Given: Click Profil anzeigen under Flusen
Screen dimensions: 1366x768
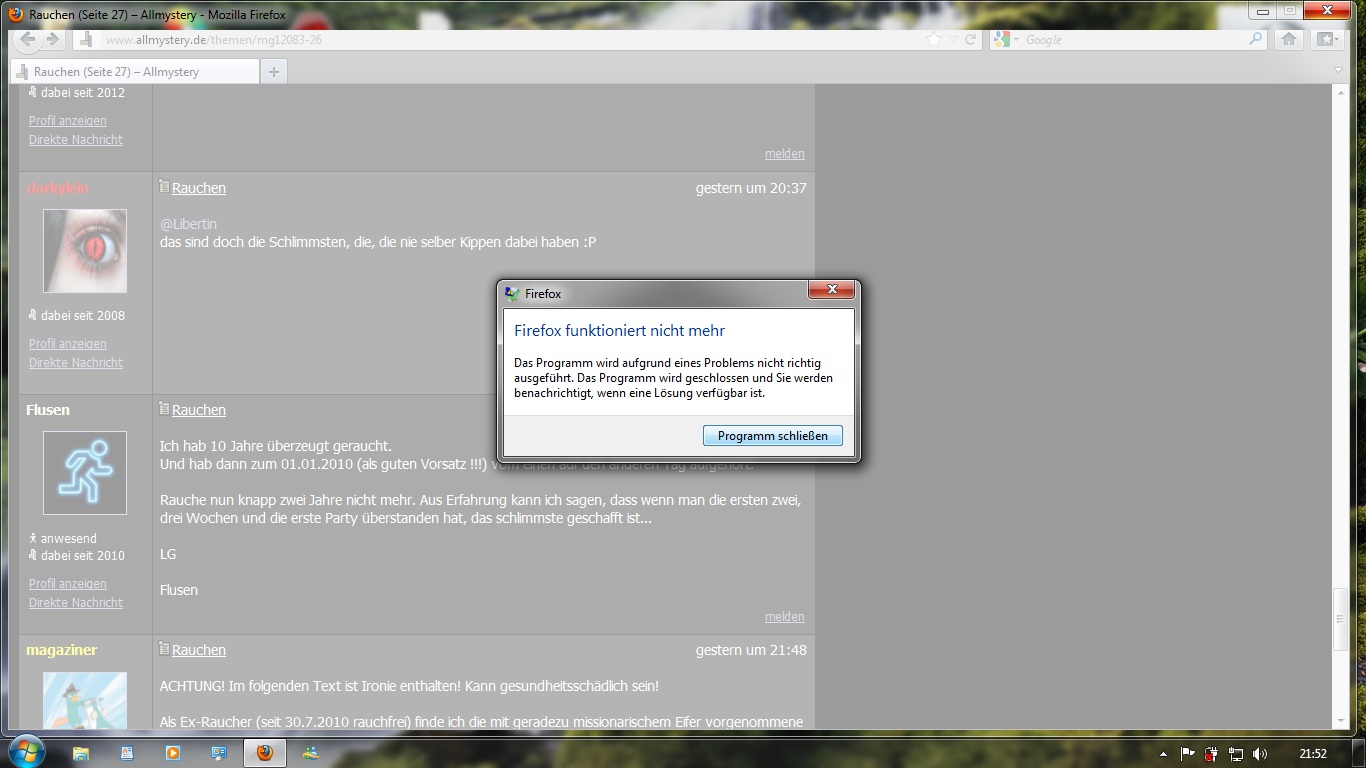Looking at the screenshot, I should click(x=67, y=584).
